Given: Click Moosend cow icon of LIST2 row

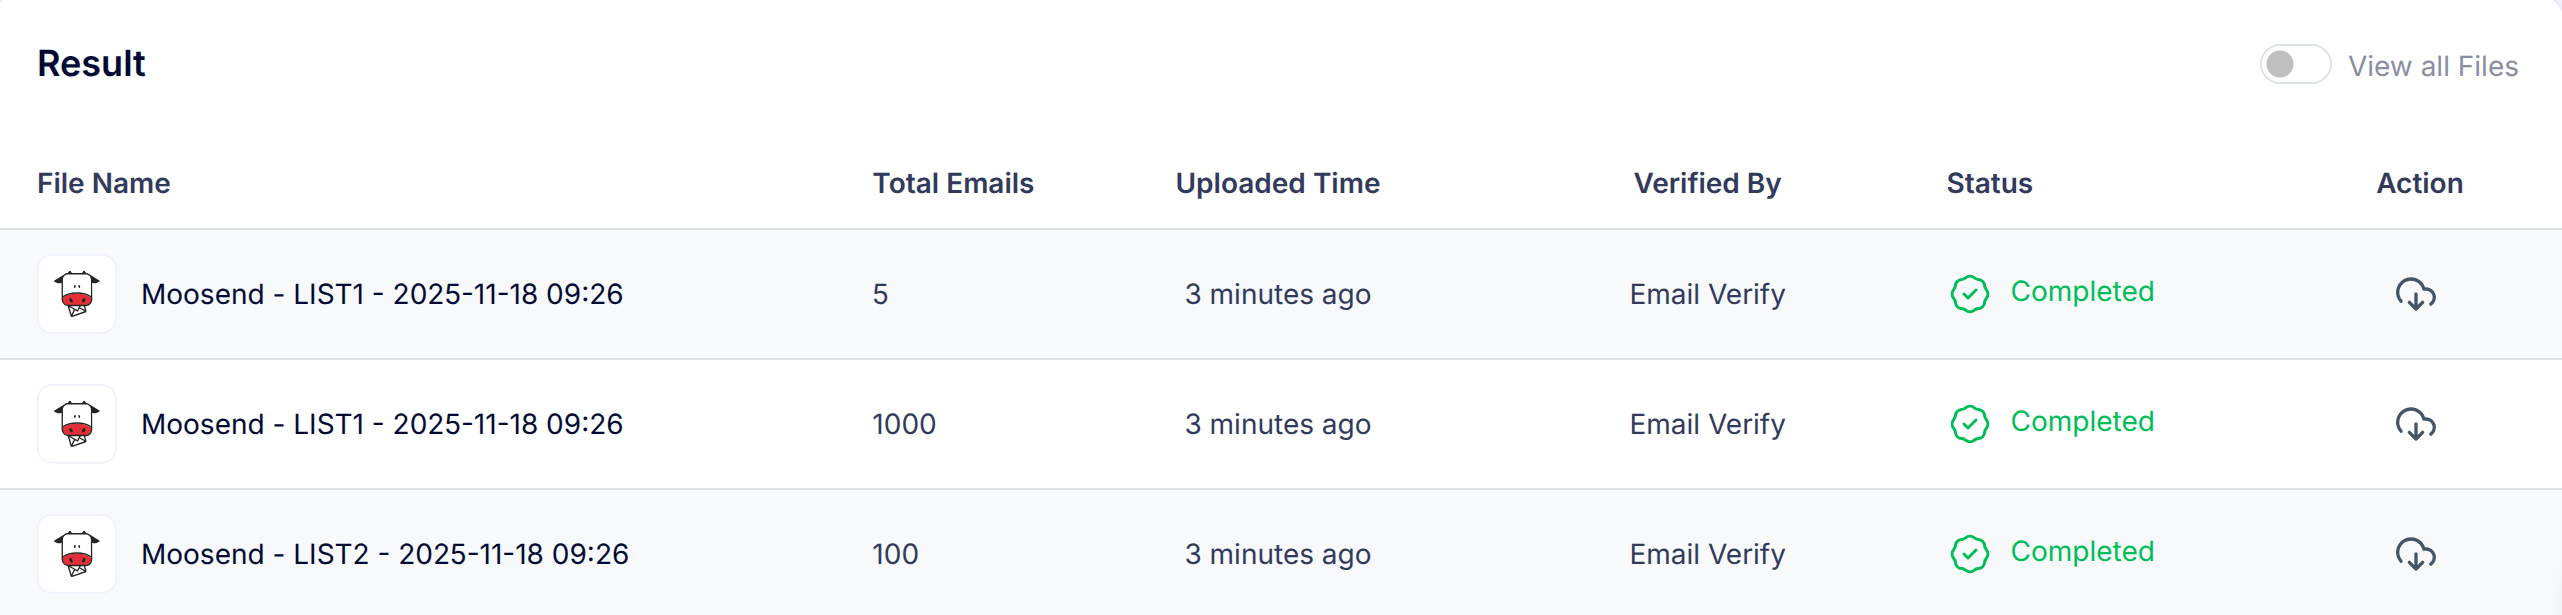Looking at the screenshot, I should (x=77, y=554).
